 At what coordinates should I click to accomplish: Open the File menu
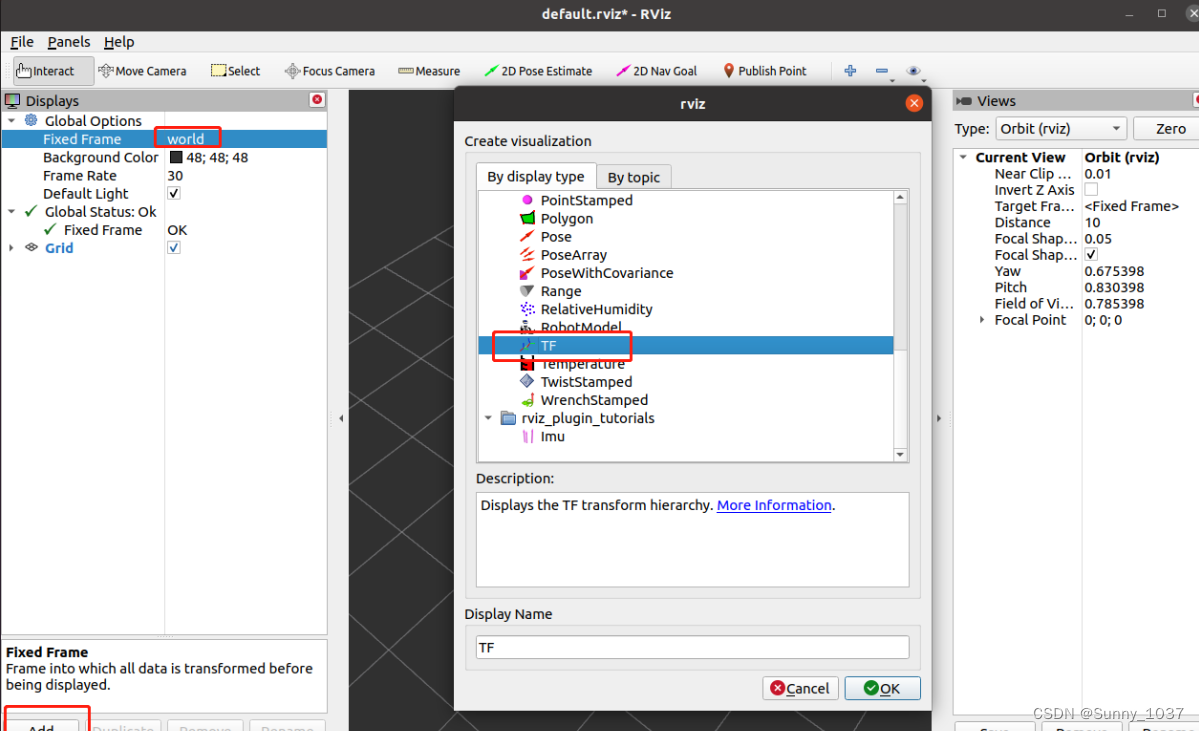(x=21, y=42)
